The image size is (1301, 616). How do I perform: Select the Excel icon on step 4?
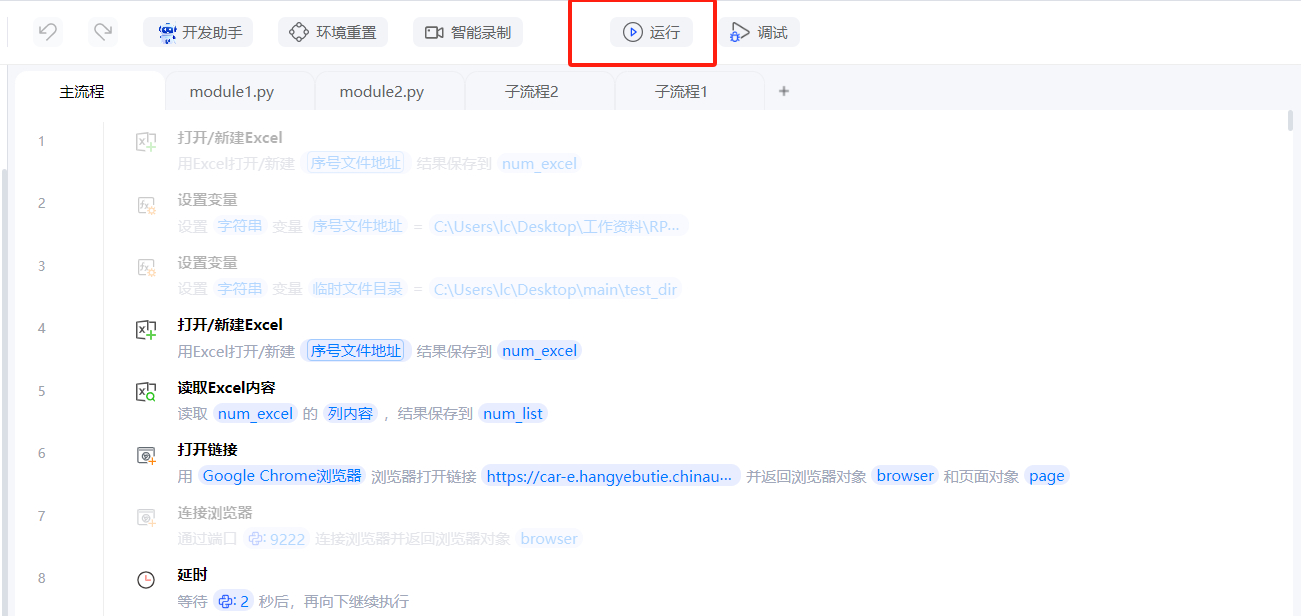(146, 330)
